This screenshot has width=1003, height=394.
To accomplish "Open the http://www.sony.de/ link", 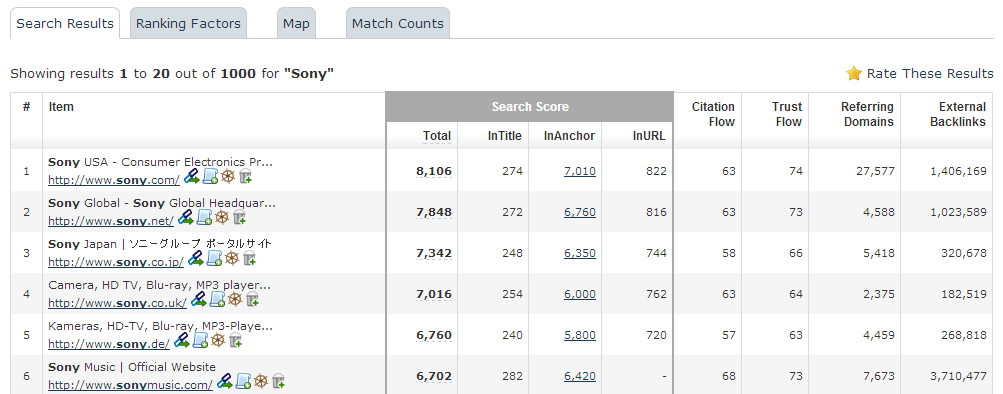I will point(109,343).
